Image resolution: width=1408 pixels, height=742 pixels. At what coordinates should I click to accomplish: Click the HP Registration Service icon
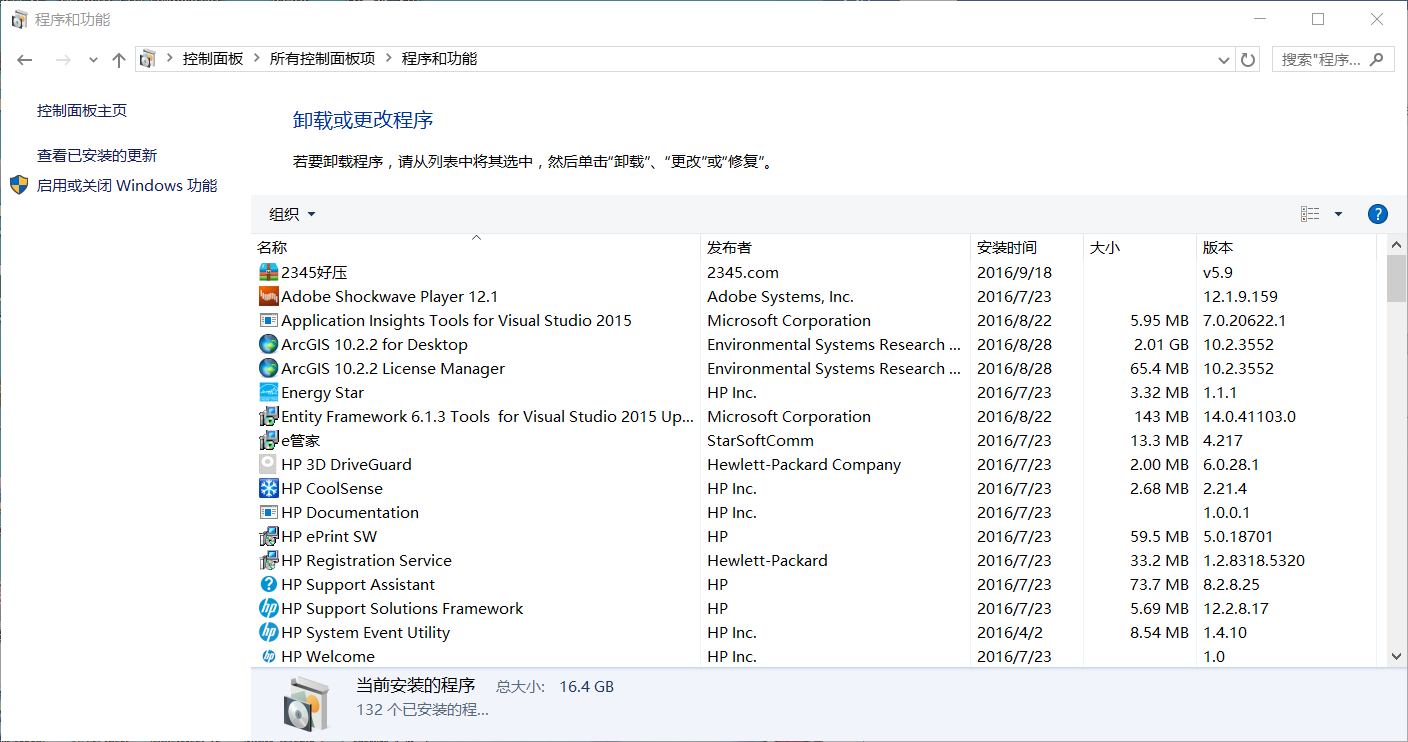(x=268, y=560)
